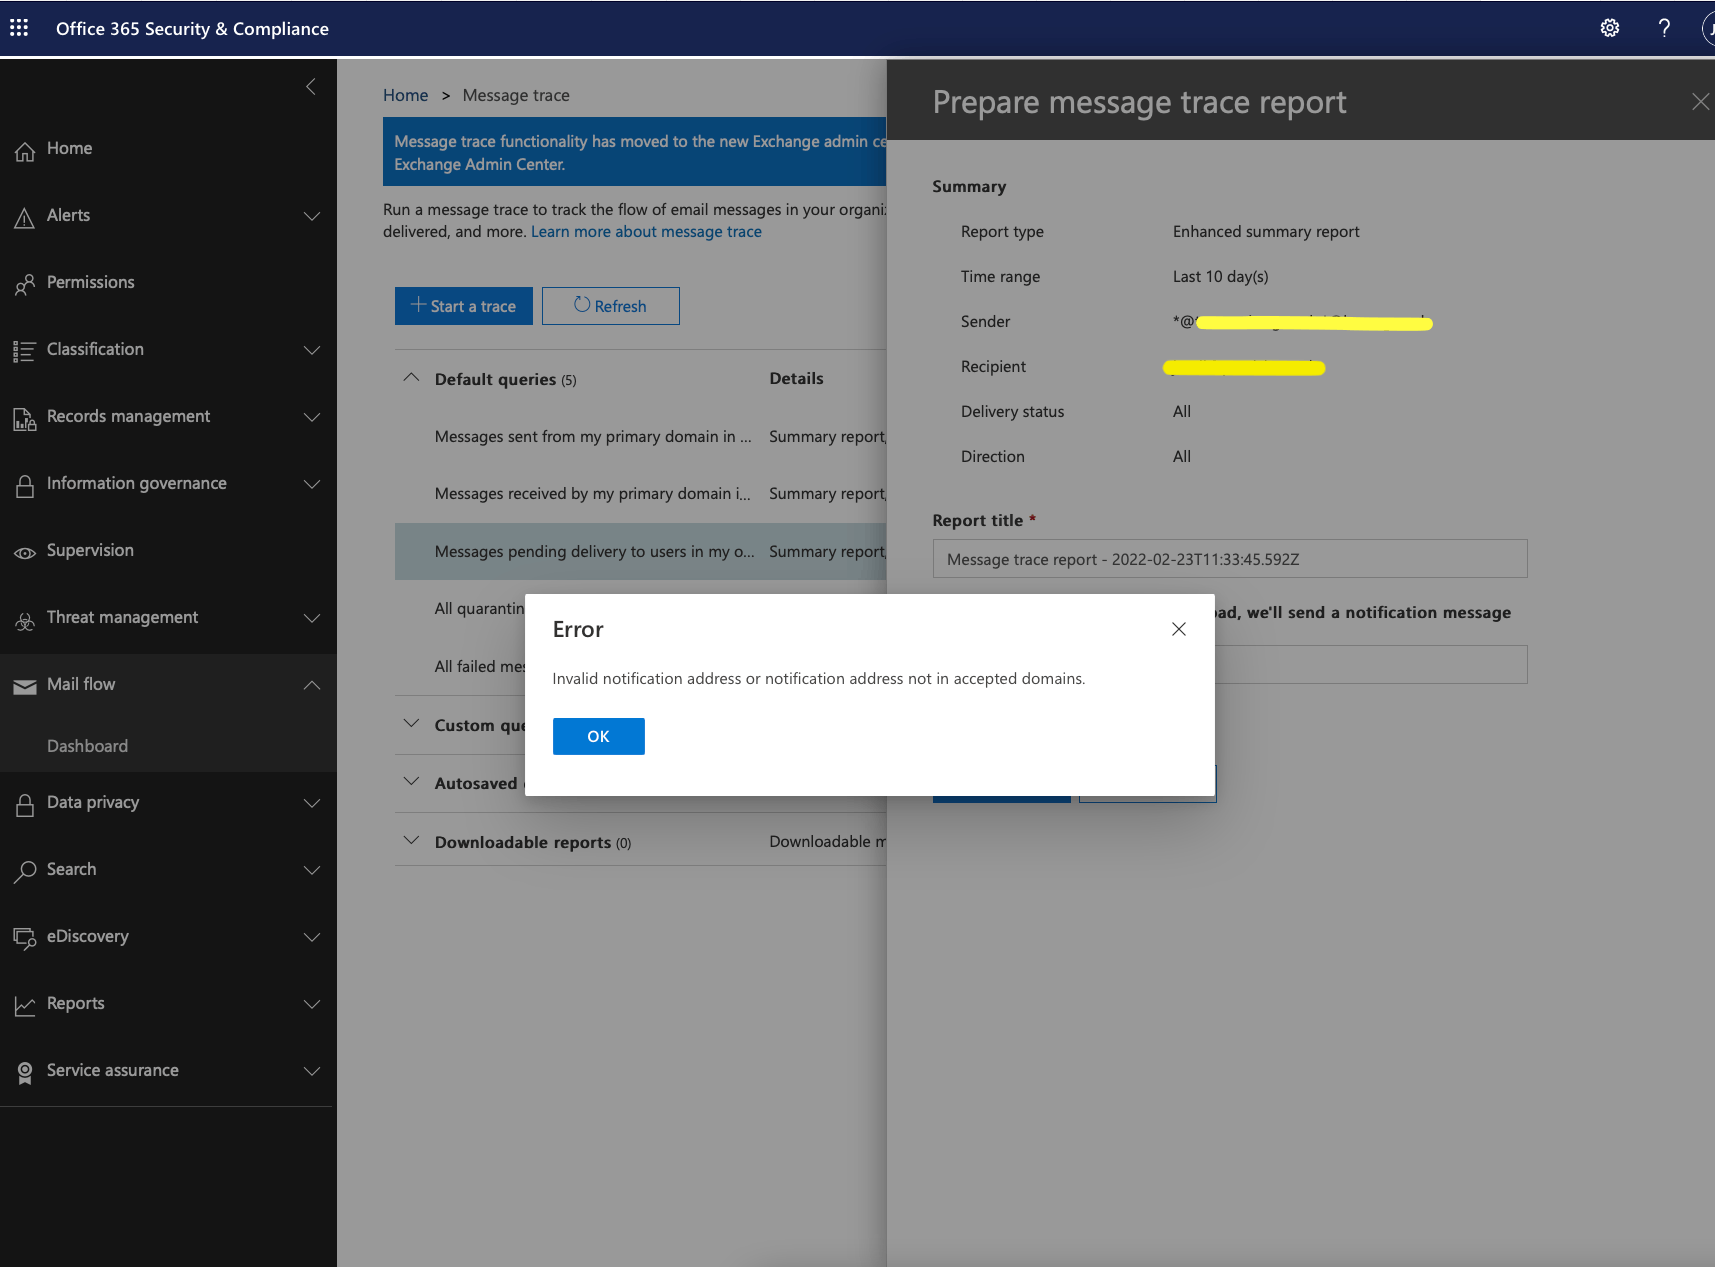1715x1267 pixels.
Task: Click the Threat management biohazard icon
Action: click(x=25, y=621)
